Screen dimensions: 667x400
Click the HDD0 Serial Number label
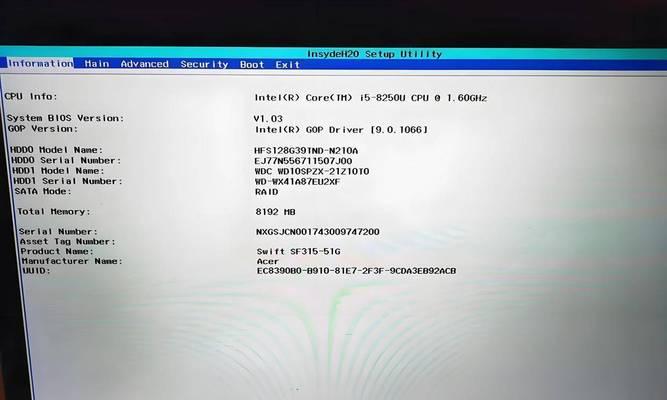click(66, 160)
